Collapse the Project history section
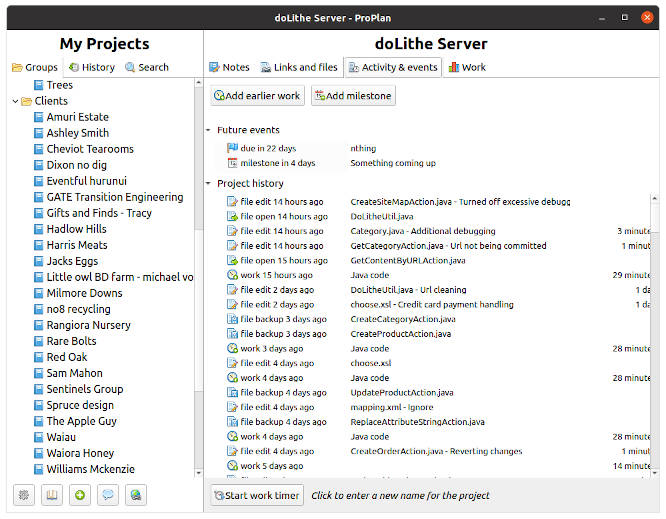 click(209, 183)
